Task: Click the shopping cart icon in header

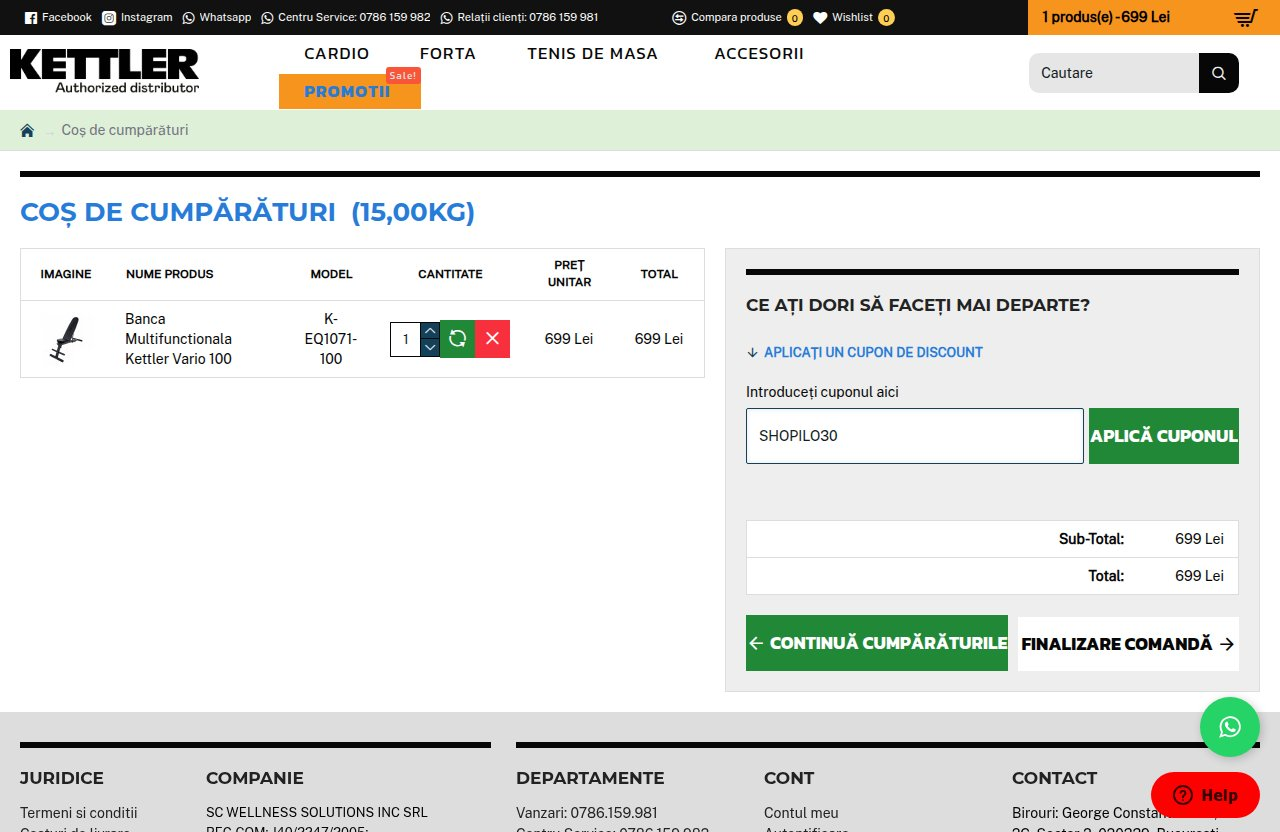Action: click(x=1245, y=18)
